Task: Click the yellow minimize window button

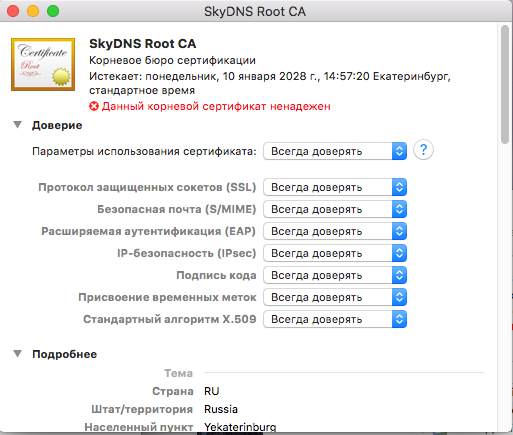Action: (33, 11)
